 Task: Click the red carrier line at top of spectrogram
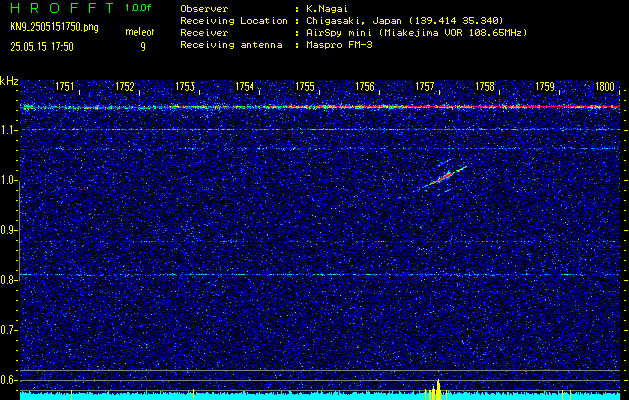(320, 107)
